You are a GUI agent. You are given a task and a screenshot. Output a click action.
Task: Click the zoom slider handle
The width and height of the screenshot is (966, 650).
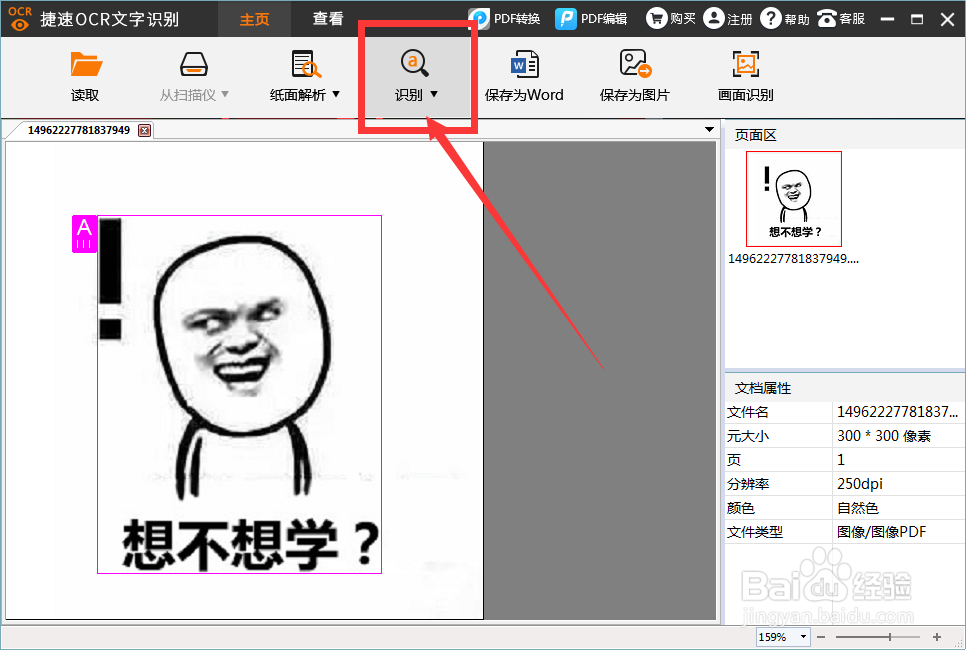coord(890,636)
